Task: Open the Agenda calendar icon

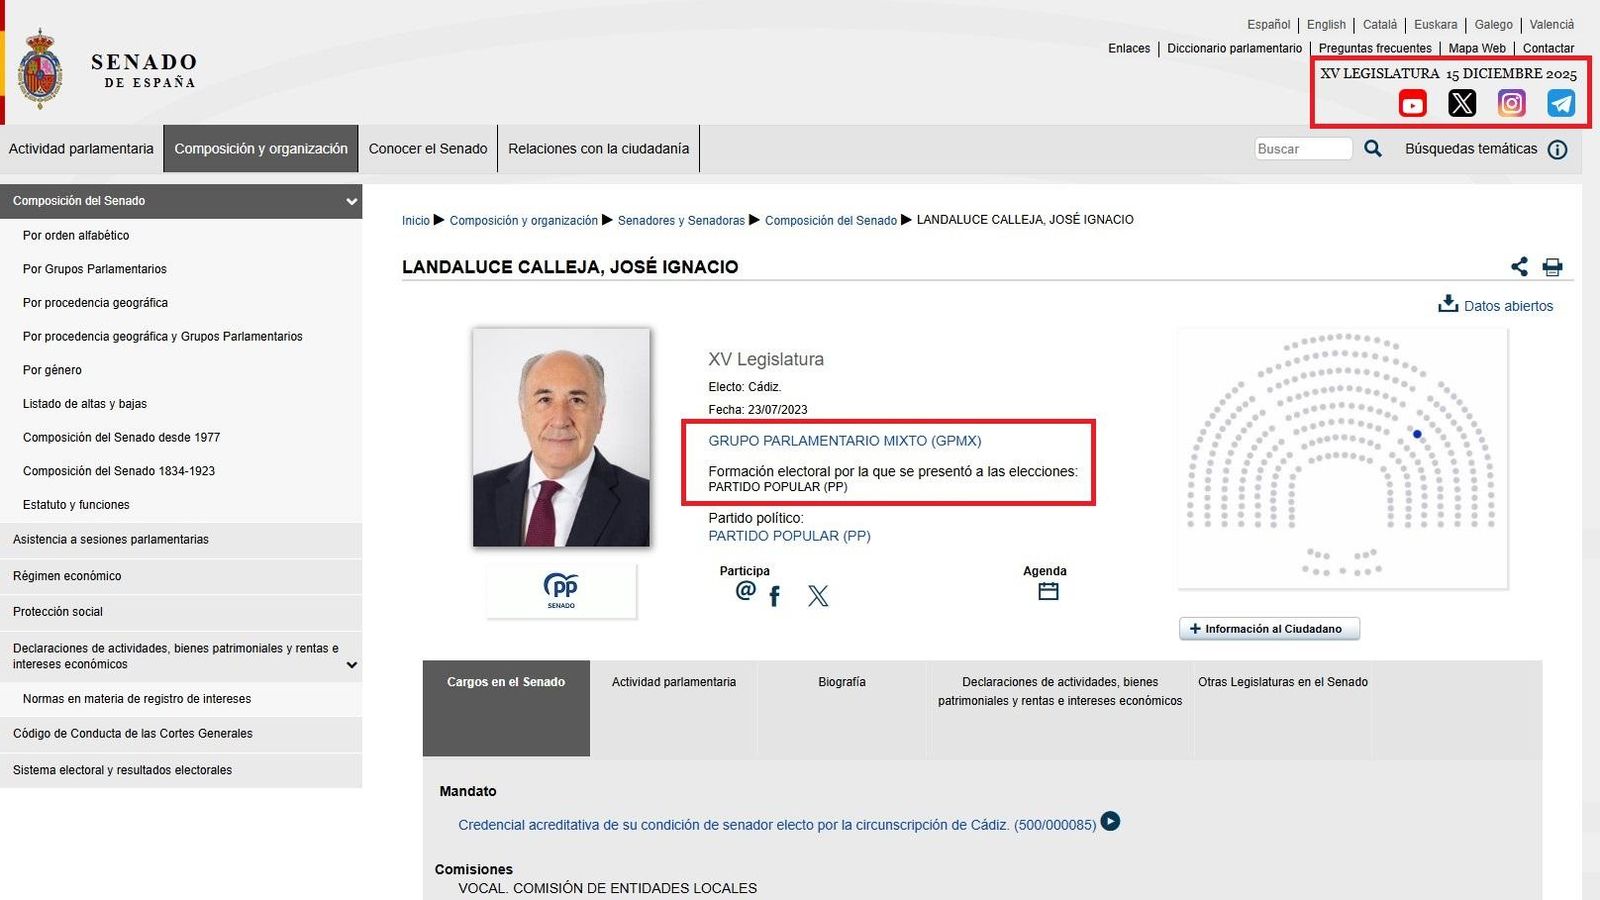Action: (1047, 590)
